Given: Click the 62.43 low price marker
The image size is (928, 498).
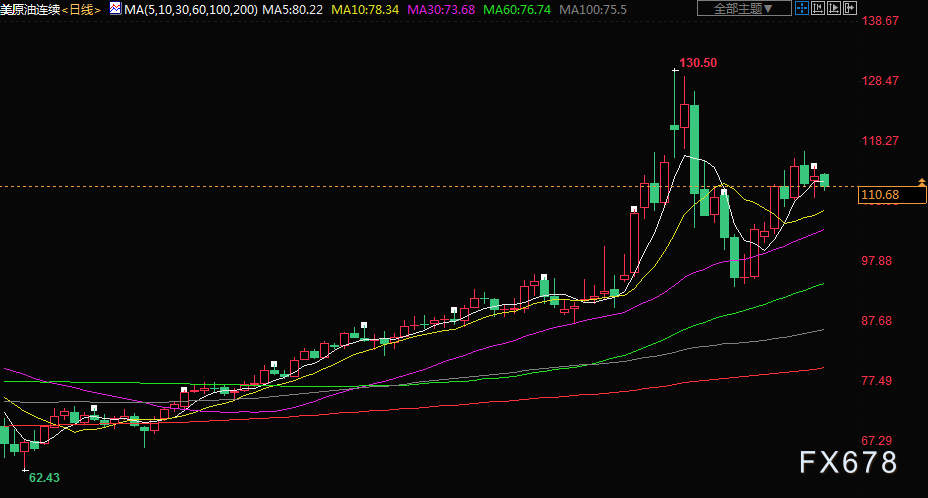Looking at the screenshot, I should click(x=44, y=477).
